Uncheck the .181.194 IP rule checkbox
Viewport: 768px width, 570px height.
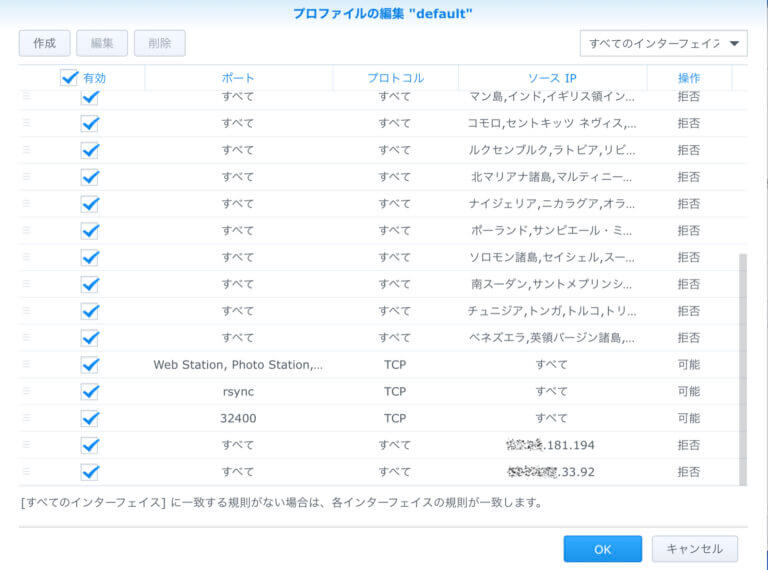[90, 445]
